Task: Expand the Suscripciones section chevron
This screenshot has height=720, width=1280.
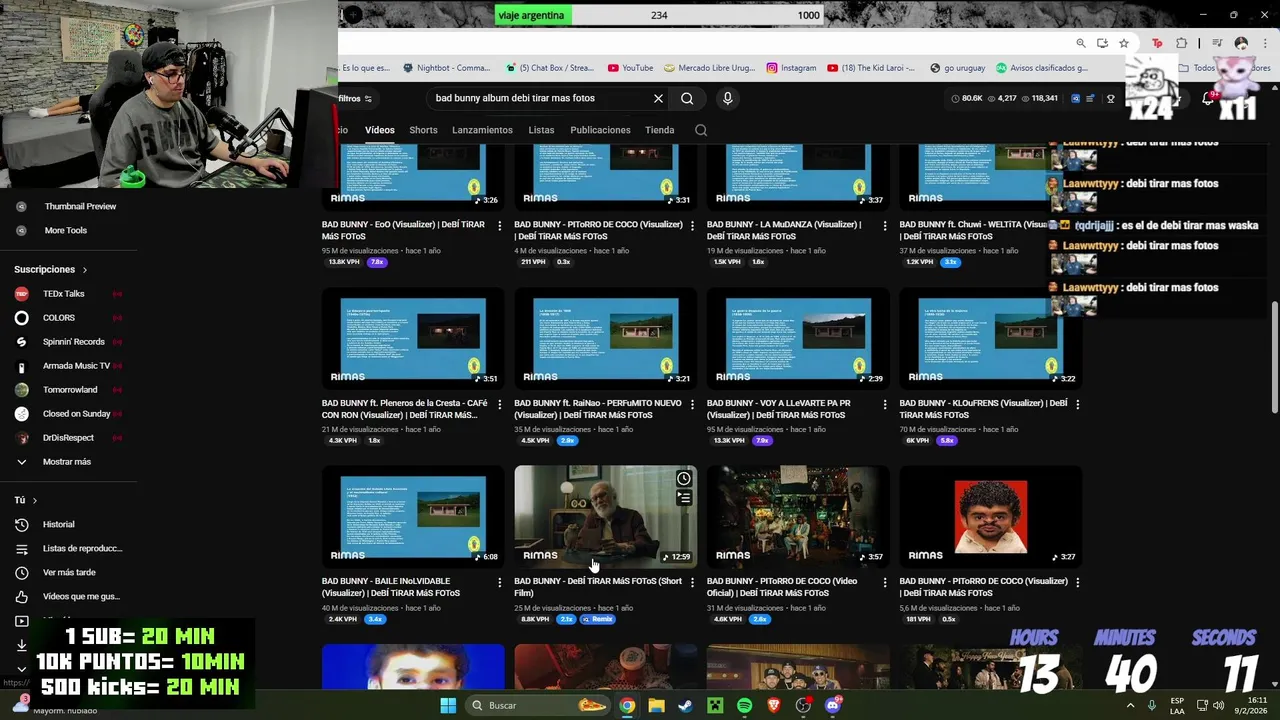Action: tap(85, 270)
